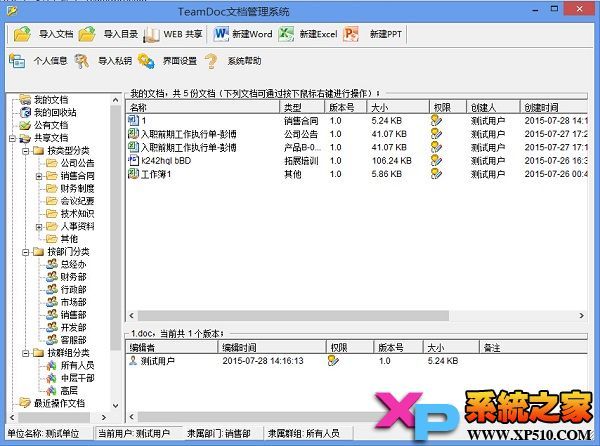Click the 拓展培训 type cell
This screenshot has width=600, height=446.
[301, 161]
